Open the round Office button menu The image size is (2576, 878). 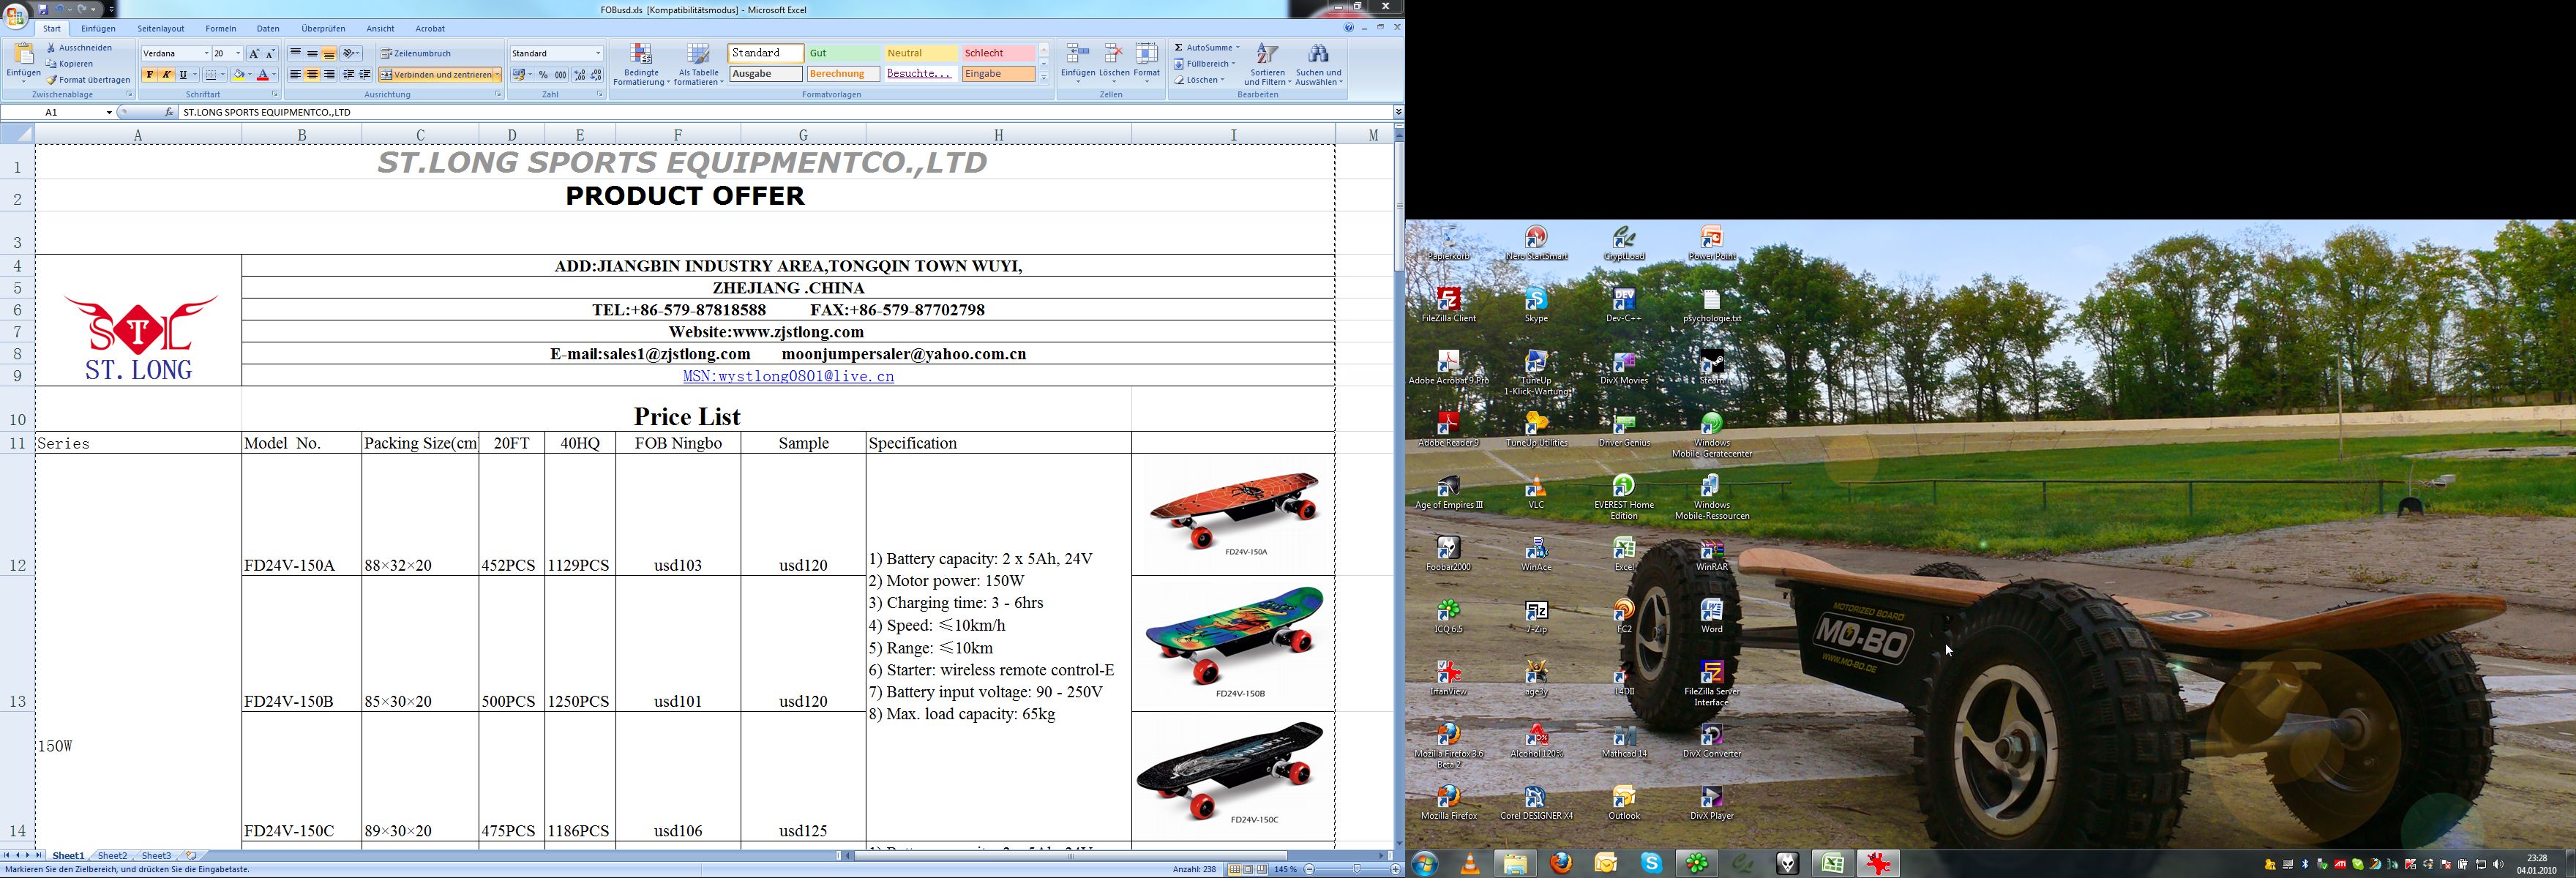pos(15,16)
